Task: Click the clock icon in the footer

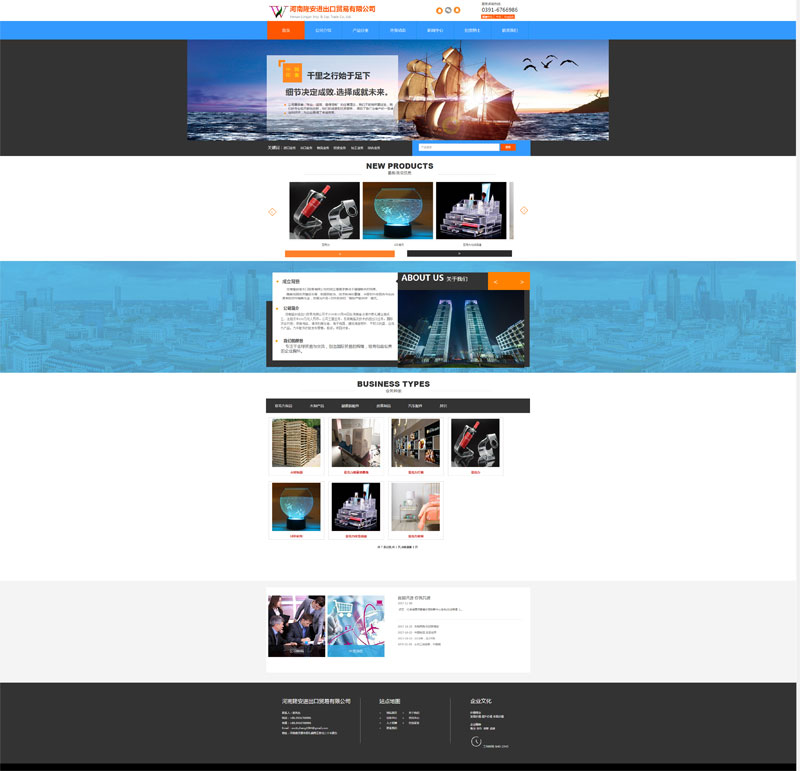Action: 476,741
